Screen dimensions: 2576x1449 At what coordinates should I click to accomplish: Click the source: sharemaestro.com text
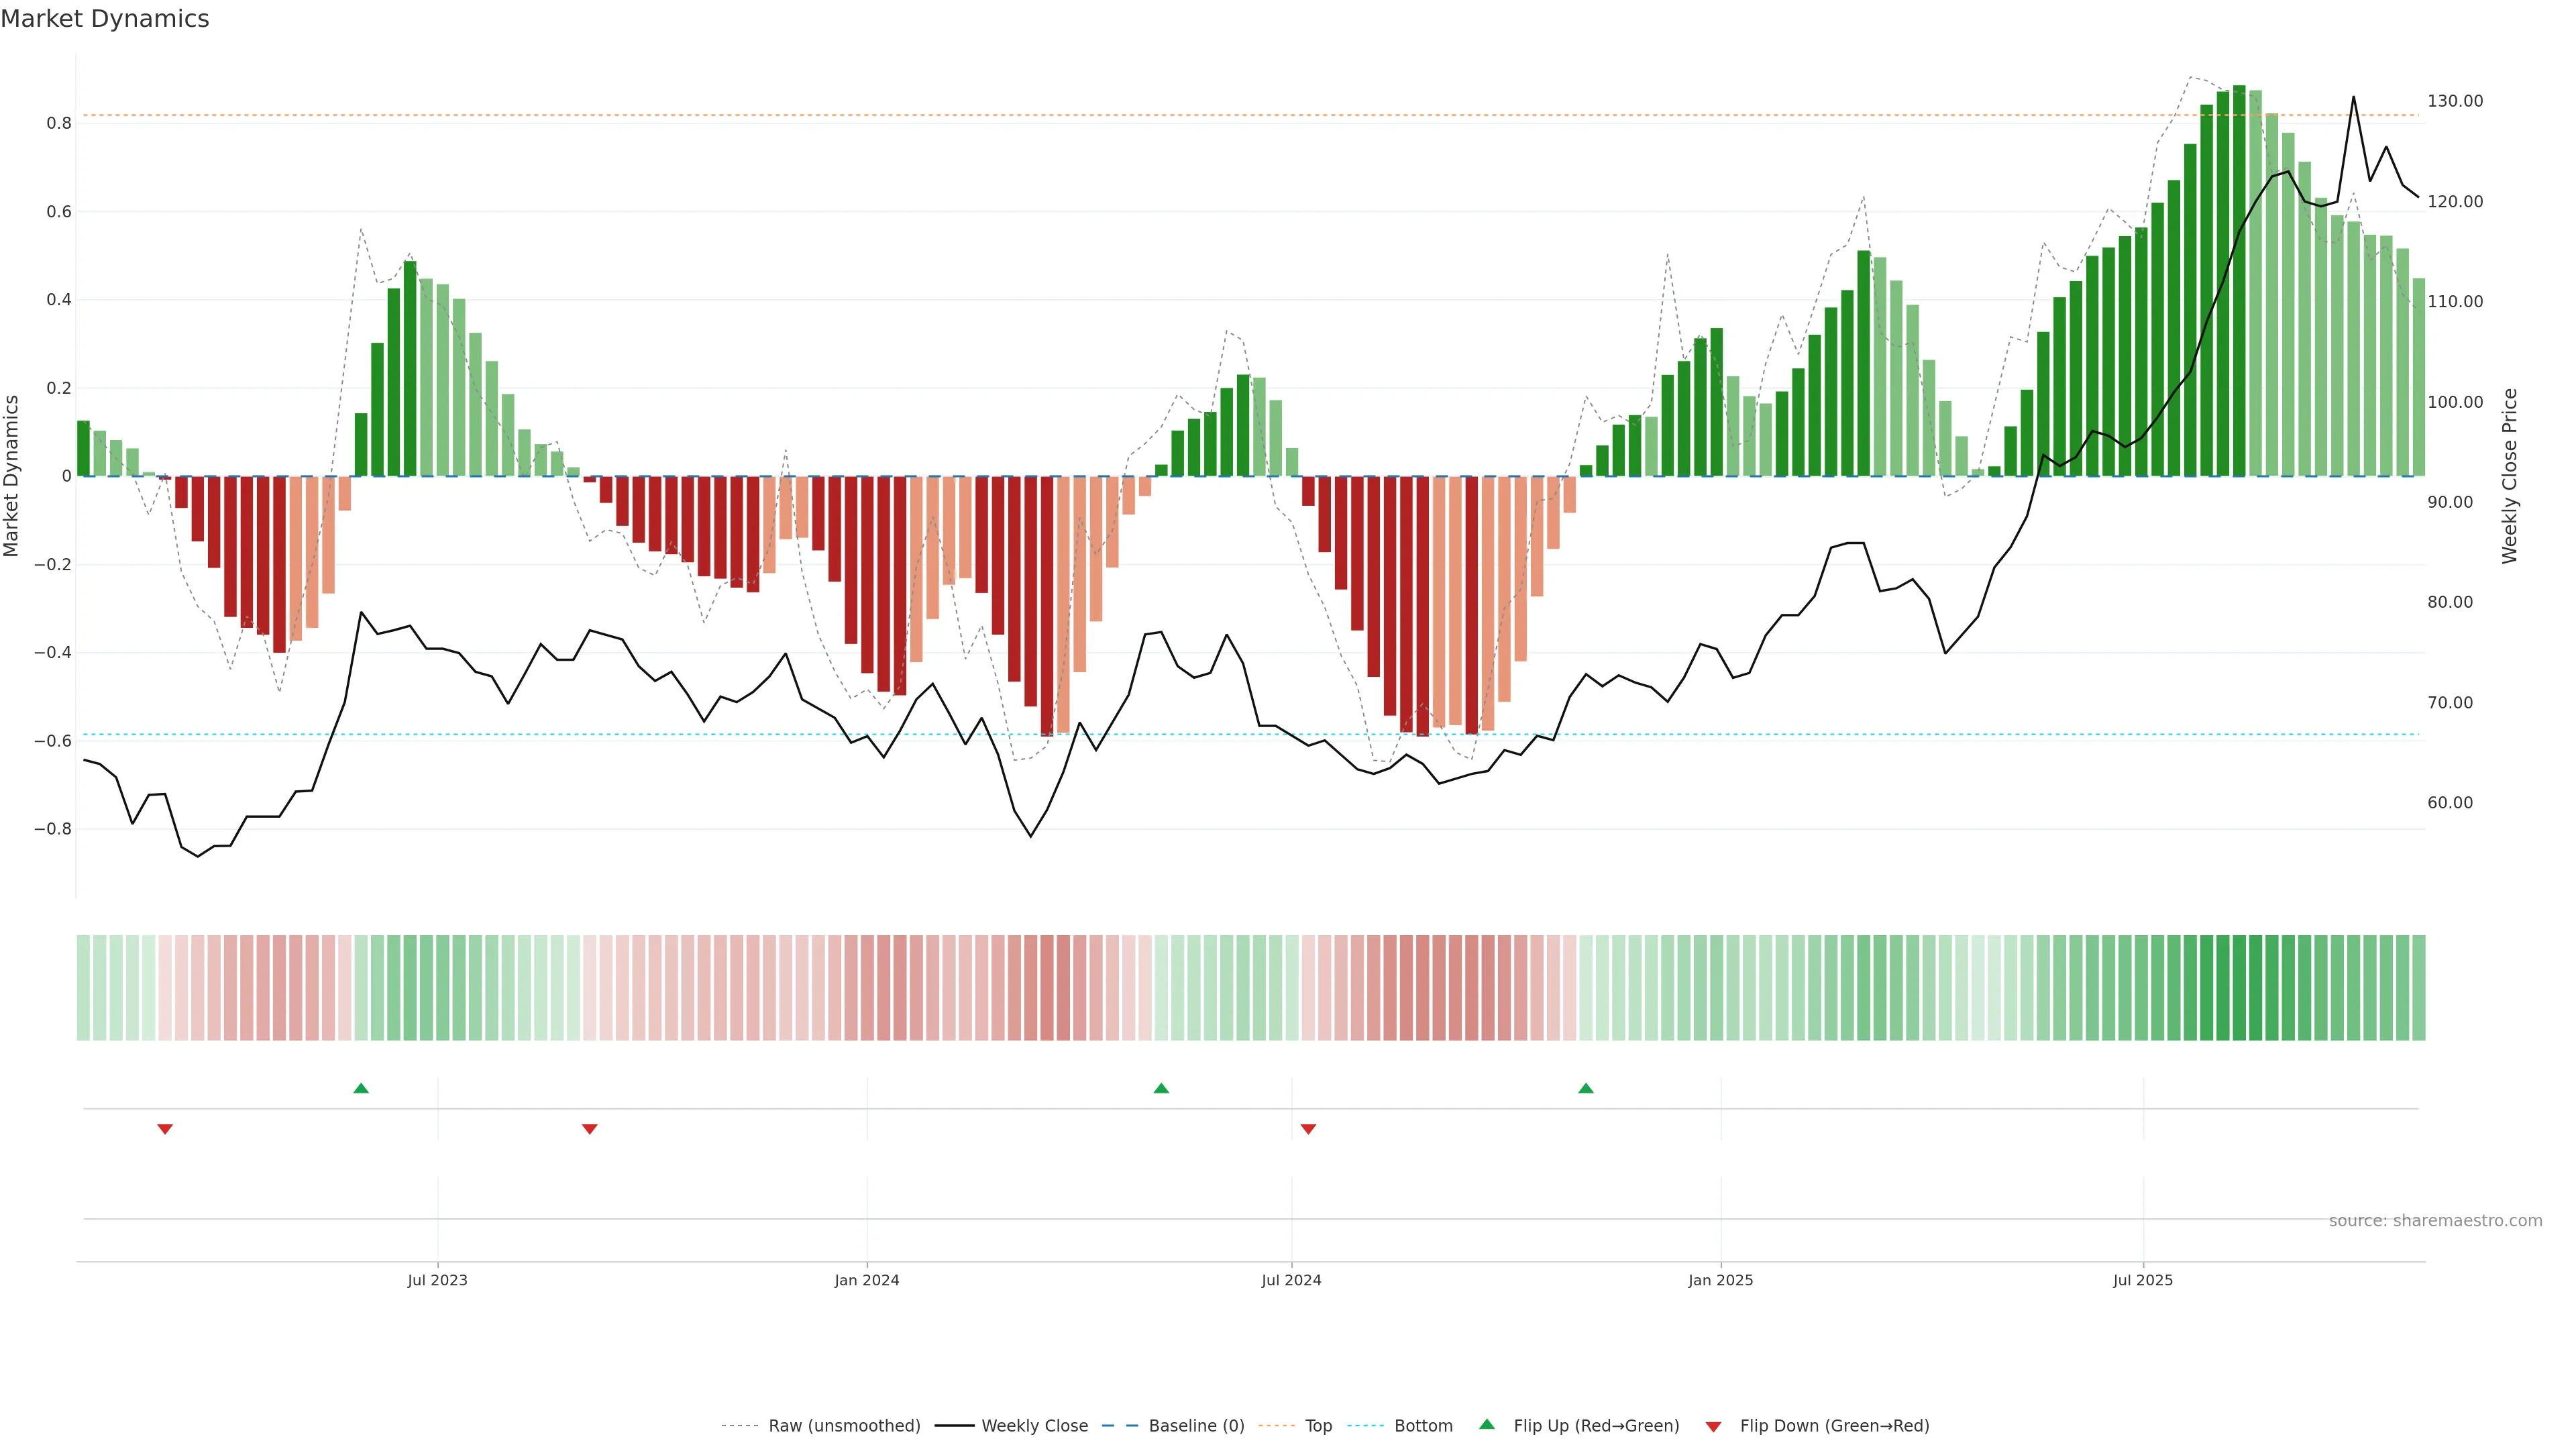tap(2435, 1220)
